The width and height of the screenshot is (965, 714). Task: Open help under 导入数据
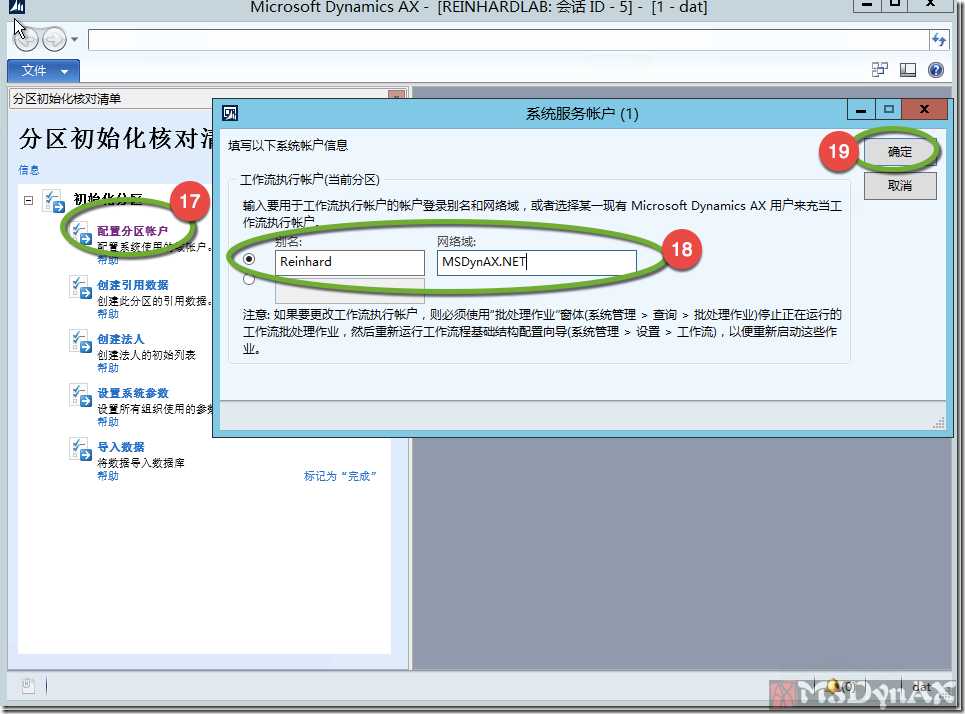(108, 476)
